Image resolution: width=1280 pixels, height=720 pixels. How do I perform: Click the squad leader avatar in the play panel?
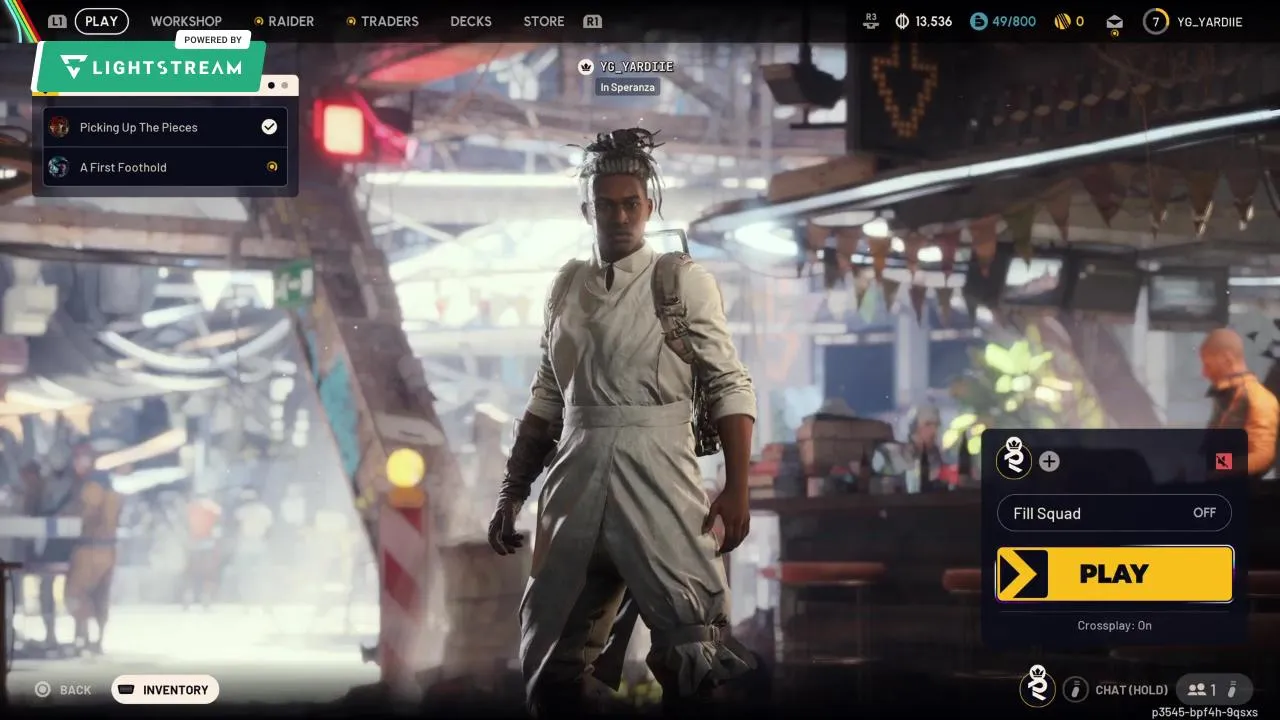tap(1014, 459)
